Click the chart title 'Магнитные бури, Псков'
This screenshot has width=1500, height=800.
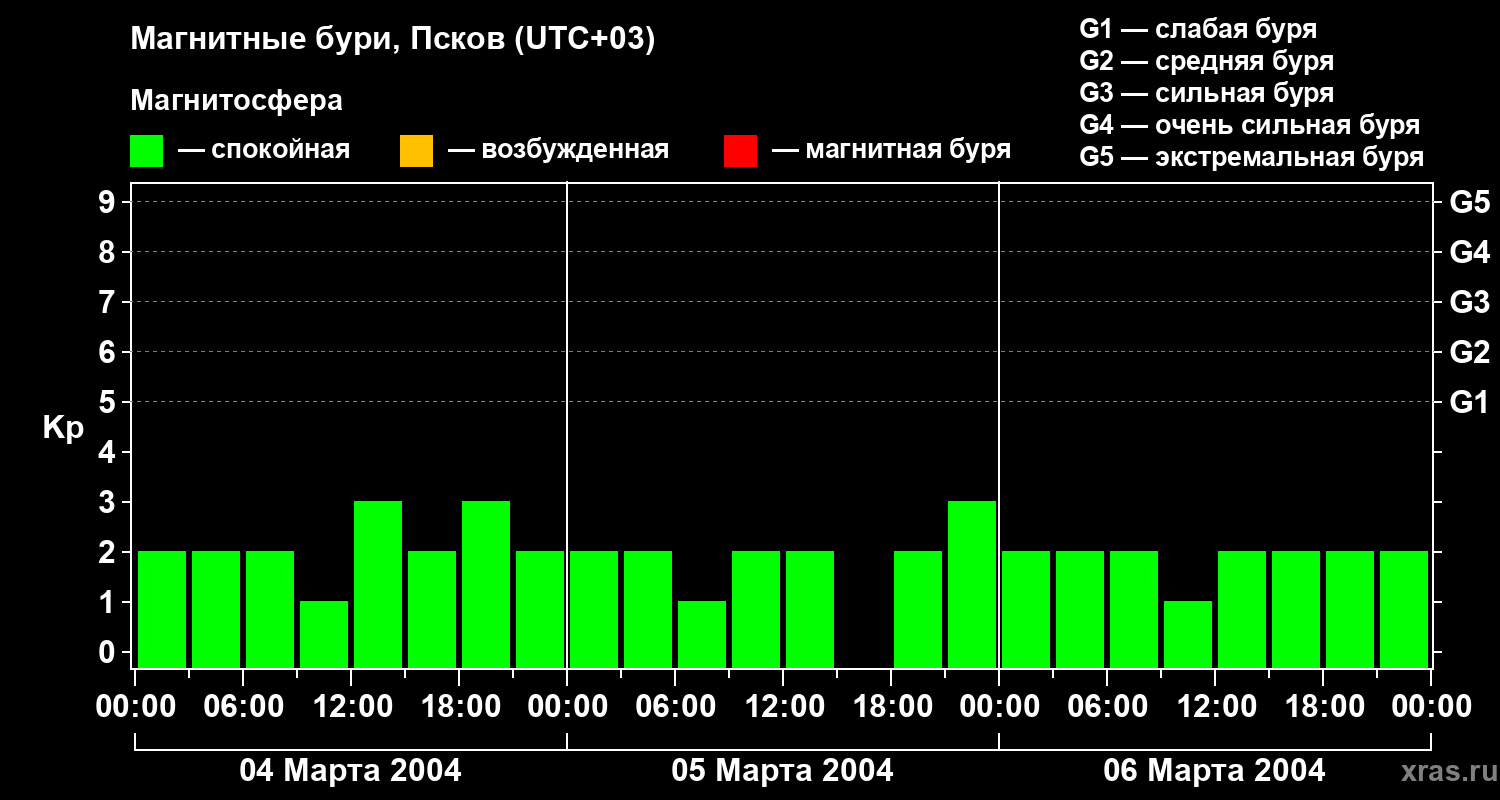point(392,40)
